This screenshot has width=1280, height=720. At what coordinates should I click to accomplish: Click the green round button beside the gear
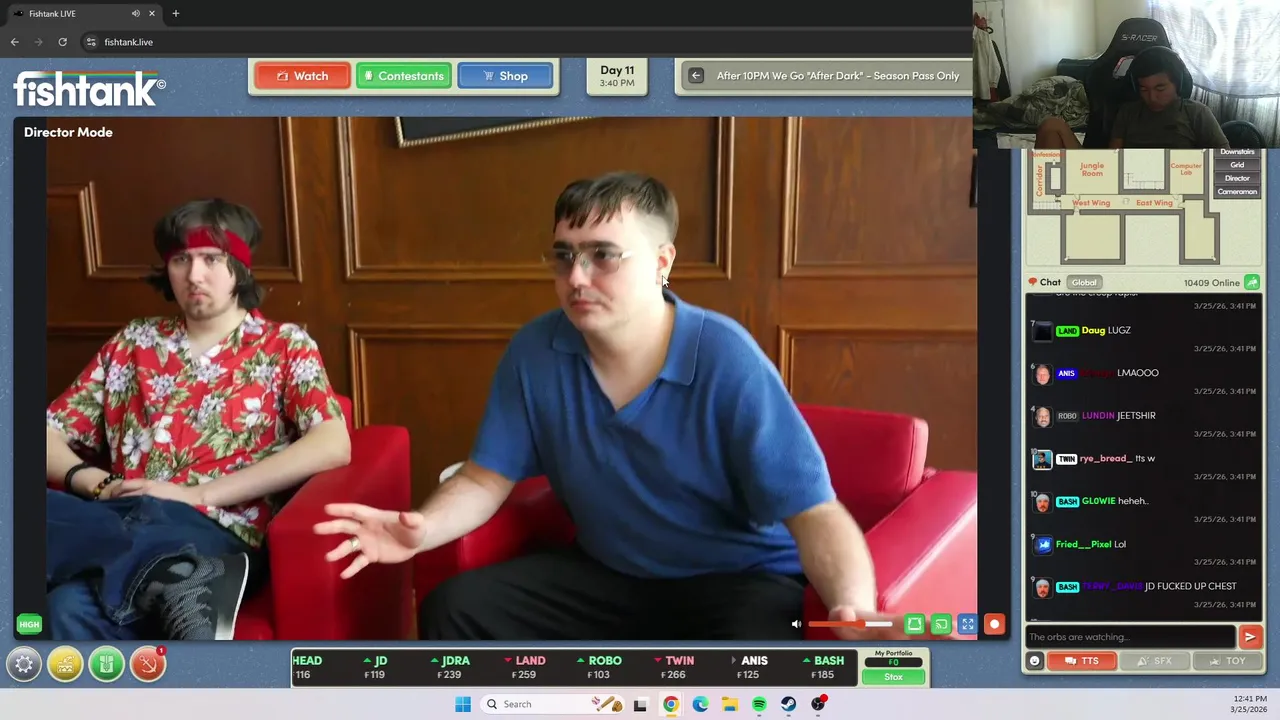(x=107, y=664)
